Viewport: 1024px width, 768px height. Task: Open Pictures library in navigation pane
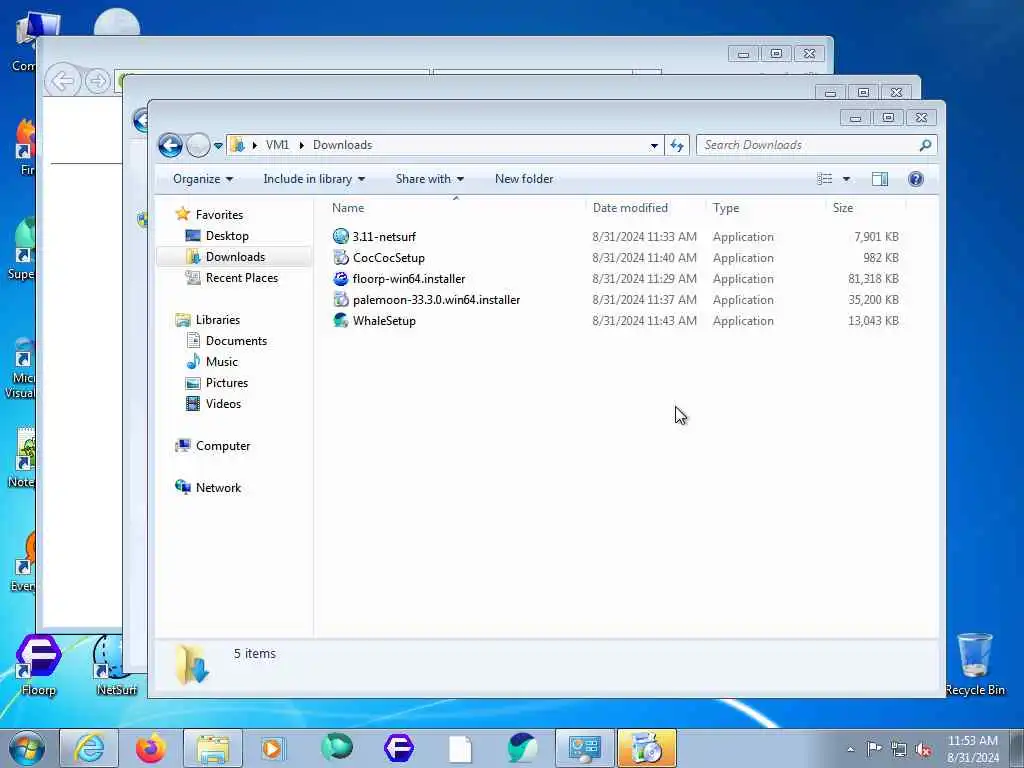(227, 382)
